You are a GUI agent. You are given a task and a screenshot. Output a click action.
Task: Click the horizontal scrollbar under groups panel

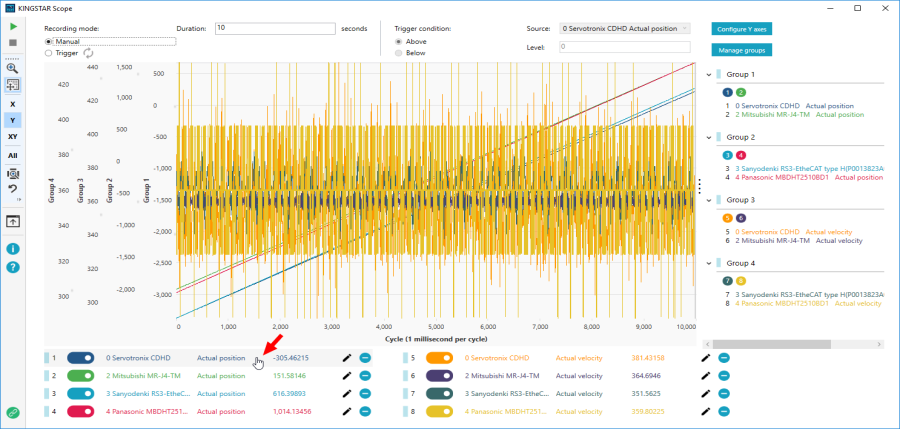pyautogui.click(x=770, y=344)
